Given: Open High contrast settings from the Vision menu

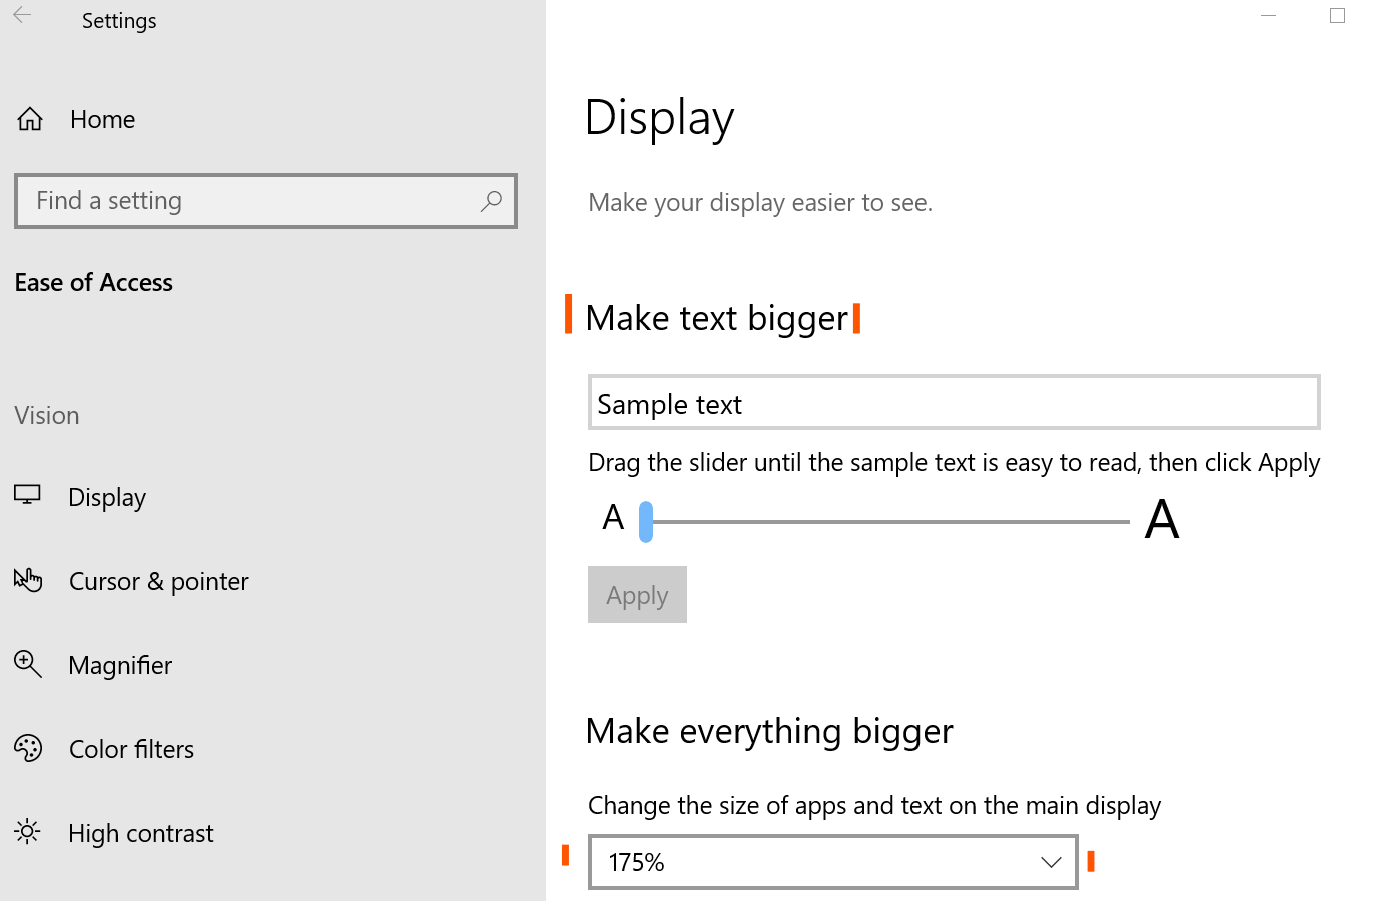Looking at the screenshot, I should pos(140,831).
